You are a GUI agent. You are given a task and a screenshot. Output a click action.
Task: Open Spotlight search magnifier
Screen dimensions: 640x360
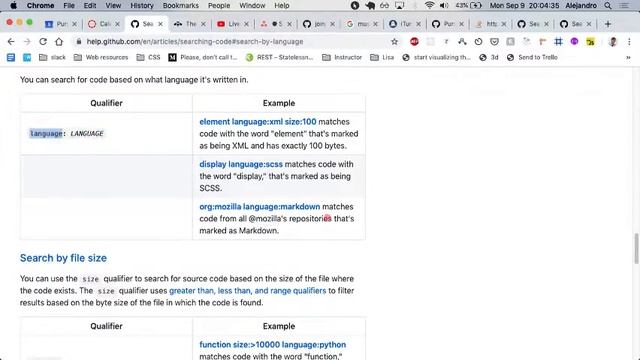(608, 6)
